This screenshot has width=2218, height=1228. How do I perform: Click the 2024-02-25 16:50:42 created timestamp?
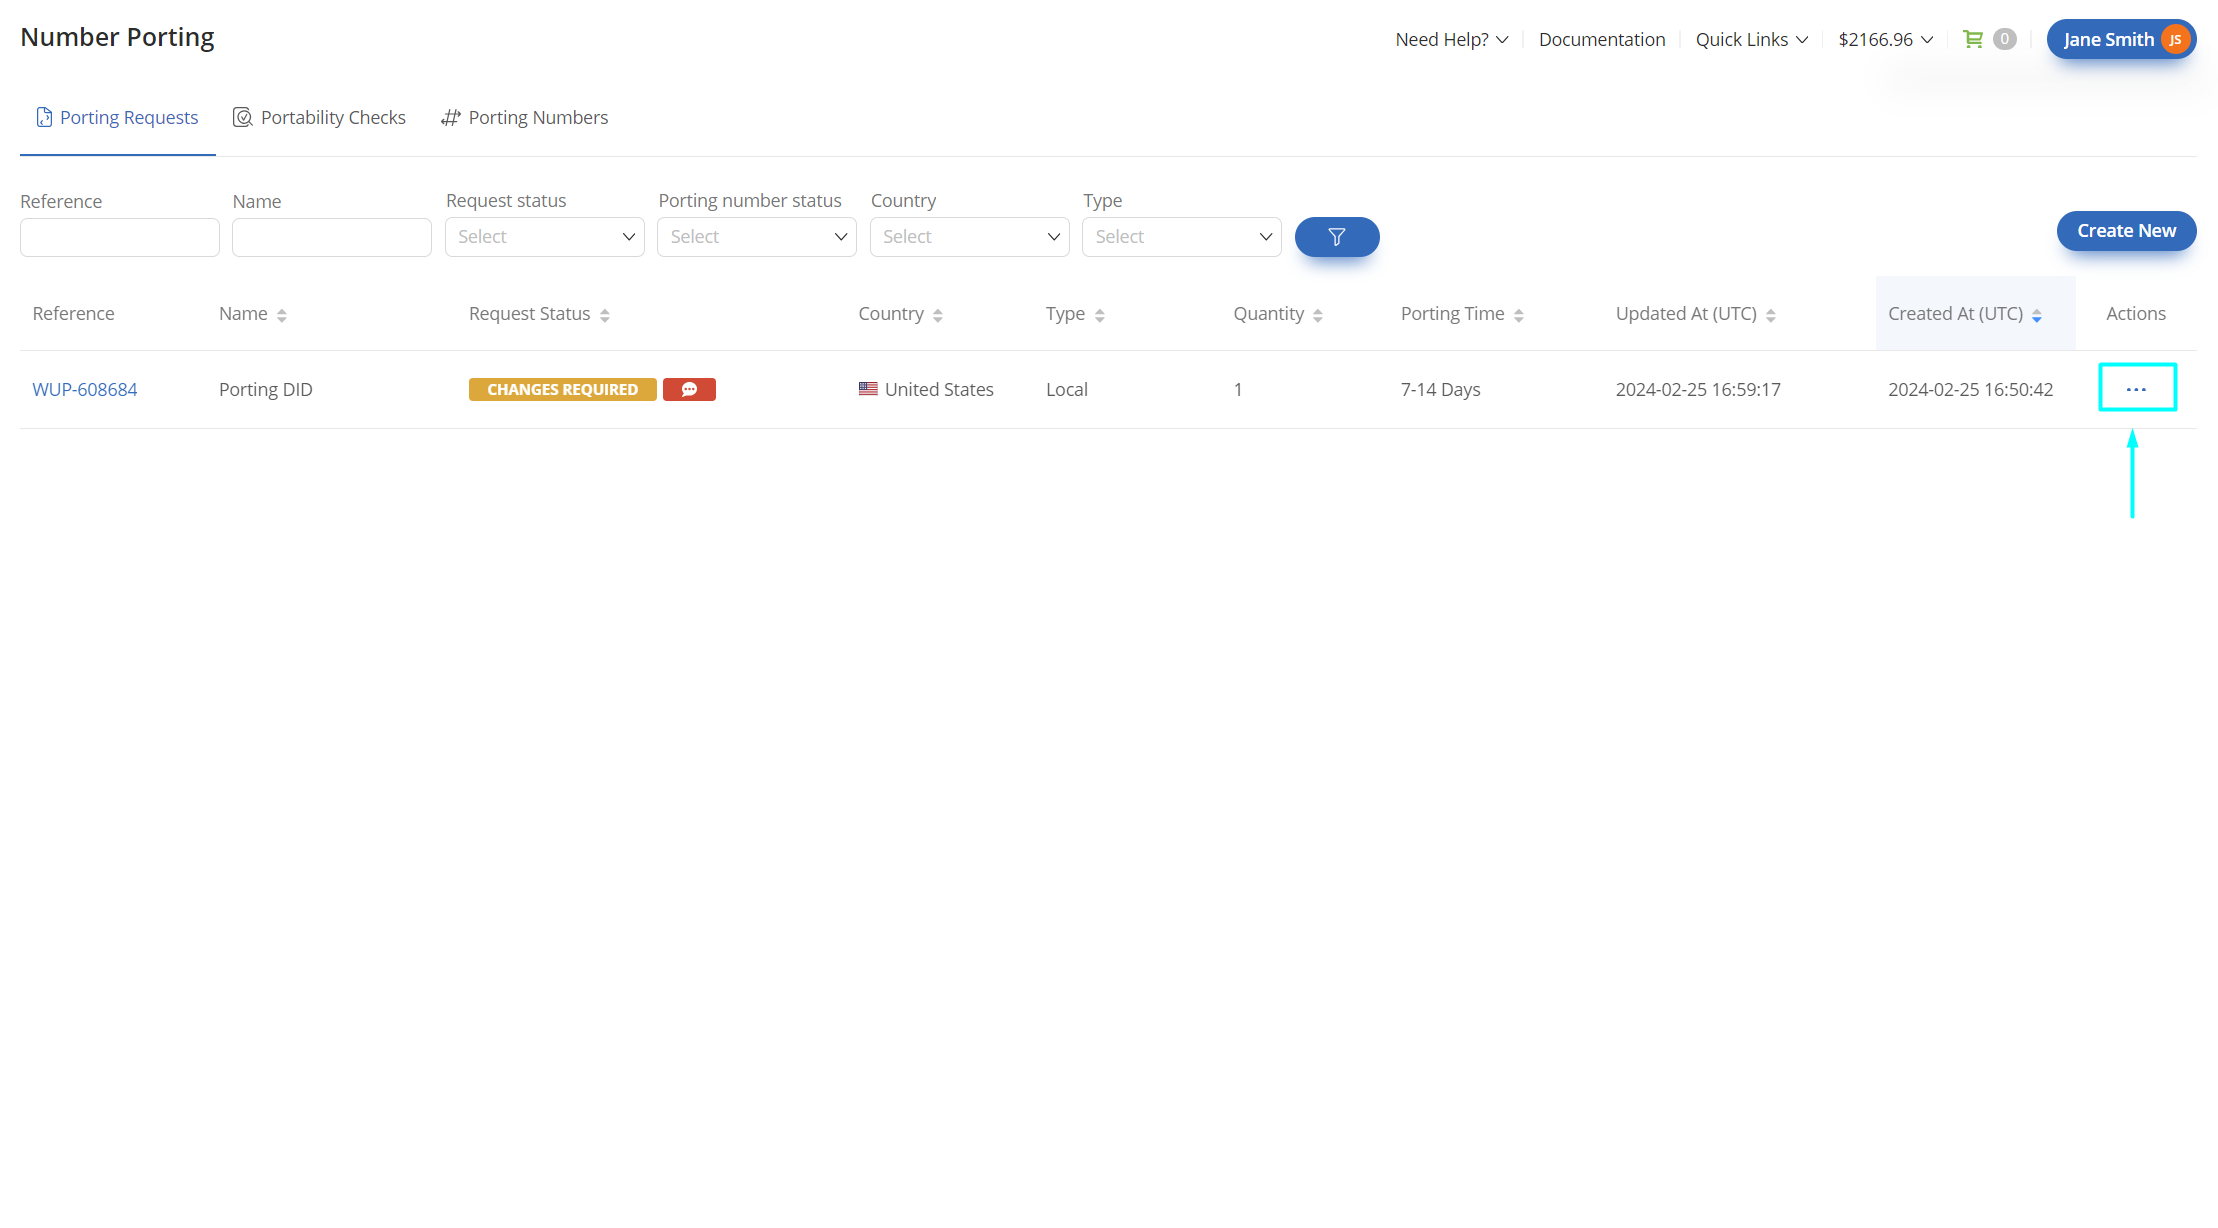(1970, 389)
